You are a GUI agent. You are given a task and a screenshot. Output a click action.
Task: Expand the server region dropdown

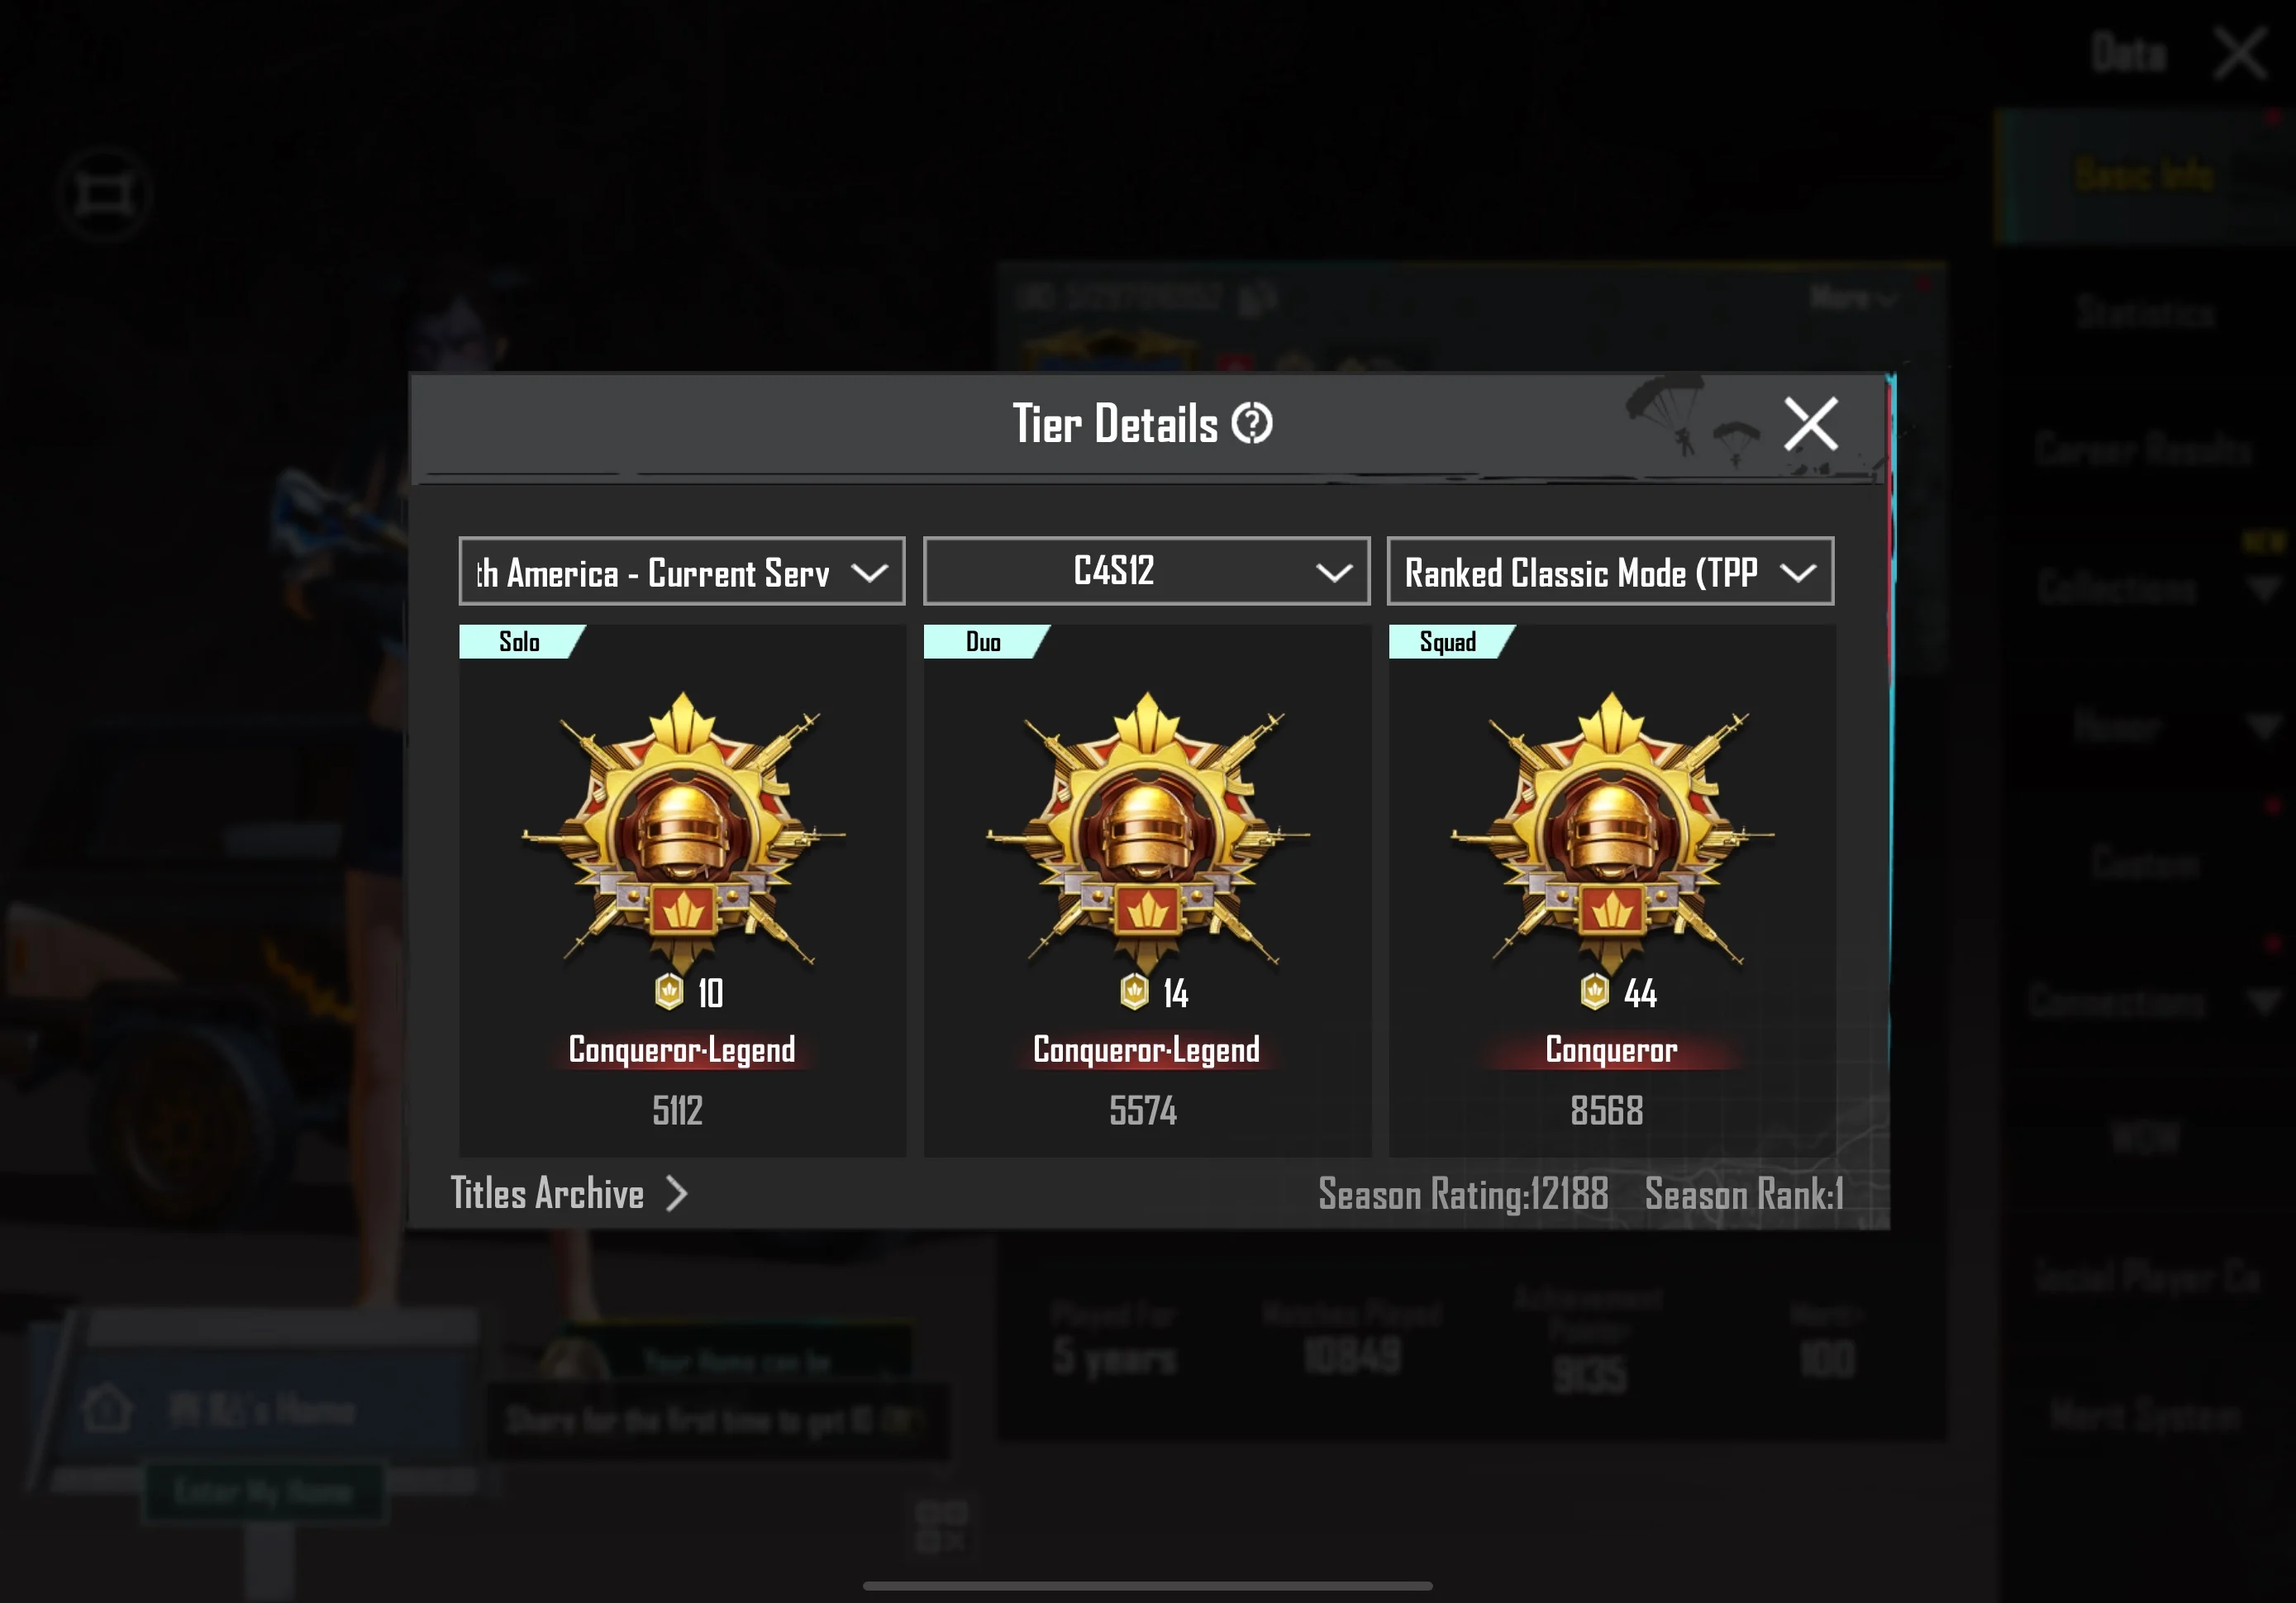pyautogui.click(x=682, y=572)
